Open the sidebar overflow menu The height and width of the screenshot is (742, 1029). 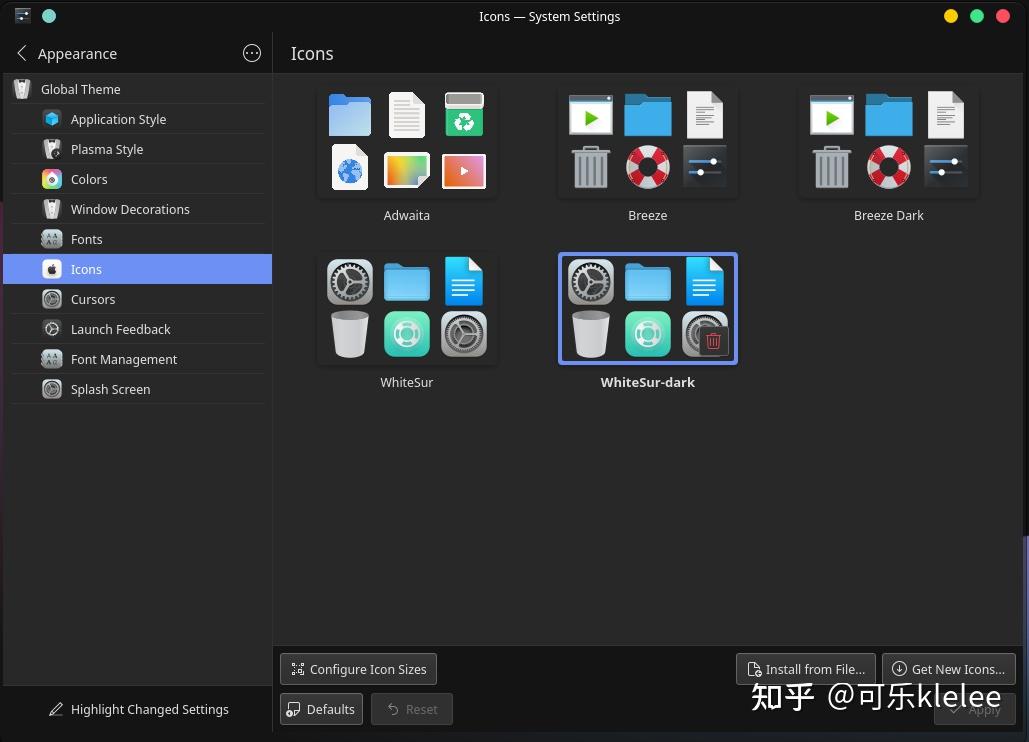[x=252, y=53]
